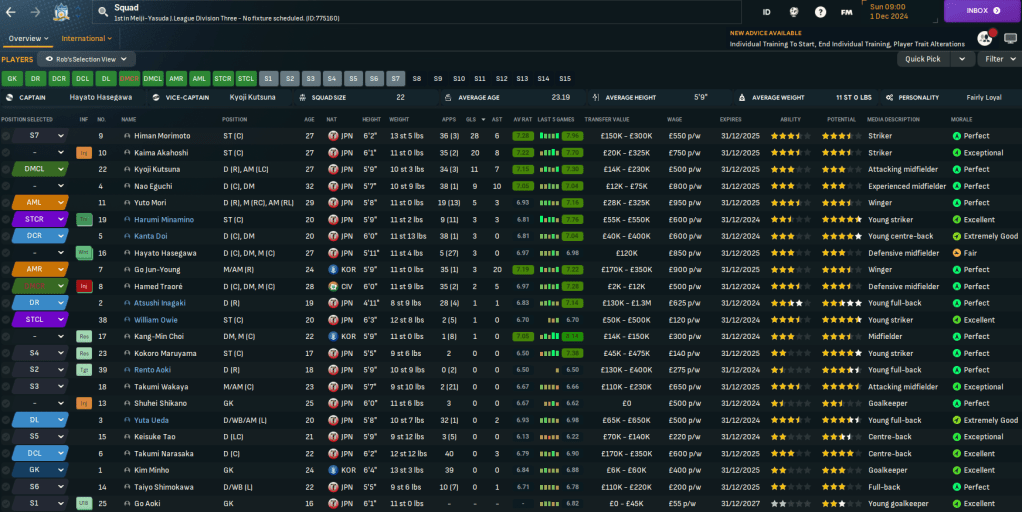The width and height of the screenshot is (1022, 512).
Task: Click the search magnifier icon
Action: tap(103, 12)
